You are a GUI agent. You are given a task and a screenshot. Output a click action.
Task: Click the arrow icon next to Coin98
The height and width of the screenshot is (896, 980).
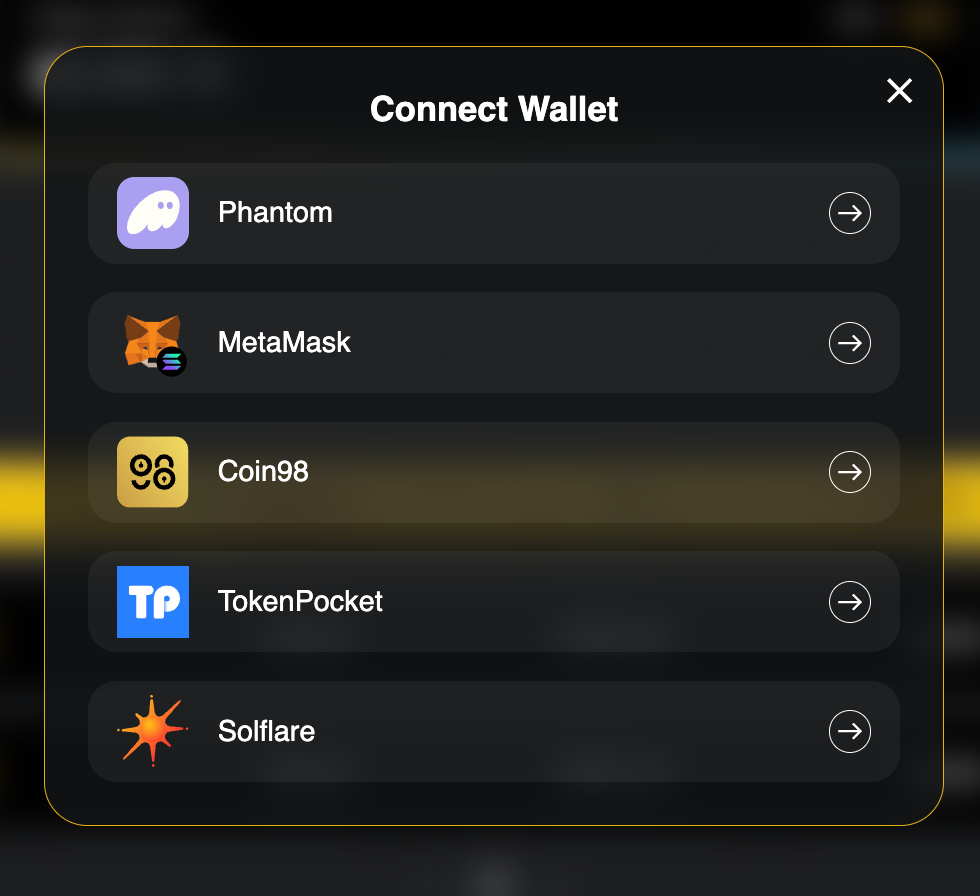850,472
